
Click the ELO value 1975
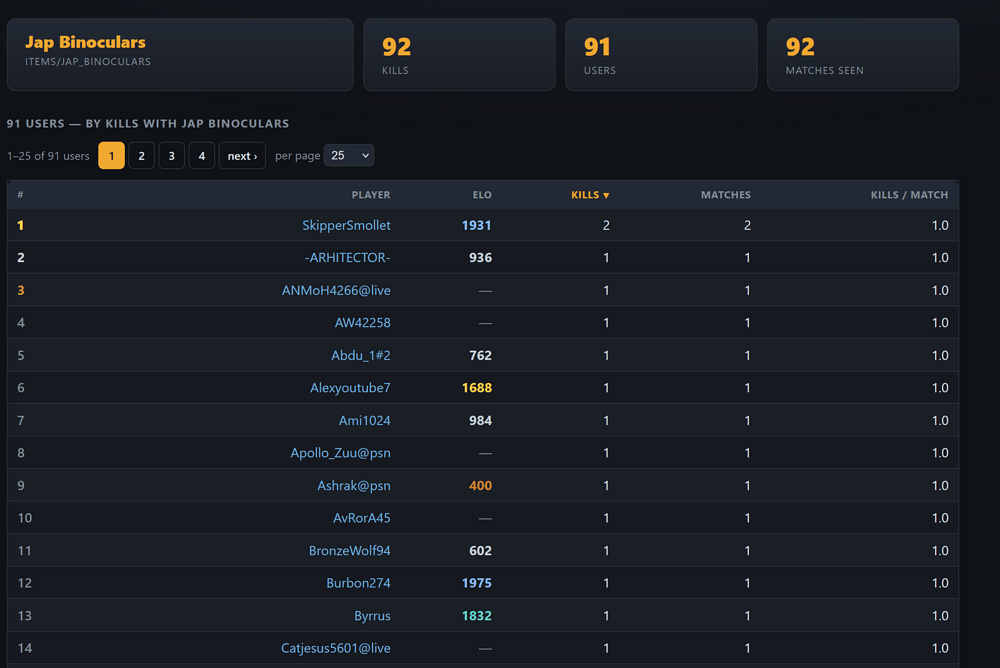tap(476, 583)
